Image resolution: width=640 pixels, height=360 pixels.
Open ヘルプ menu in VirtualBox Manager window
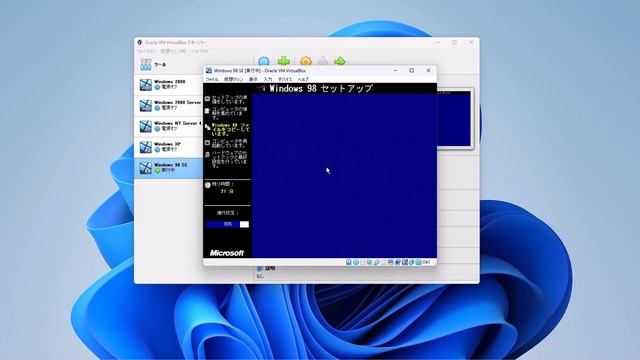(x=200, y=51)
